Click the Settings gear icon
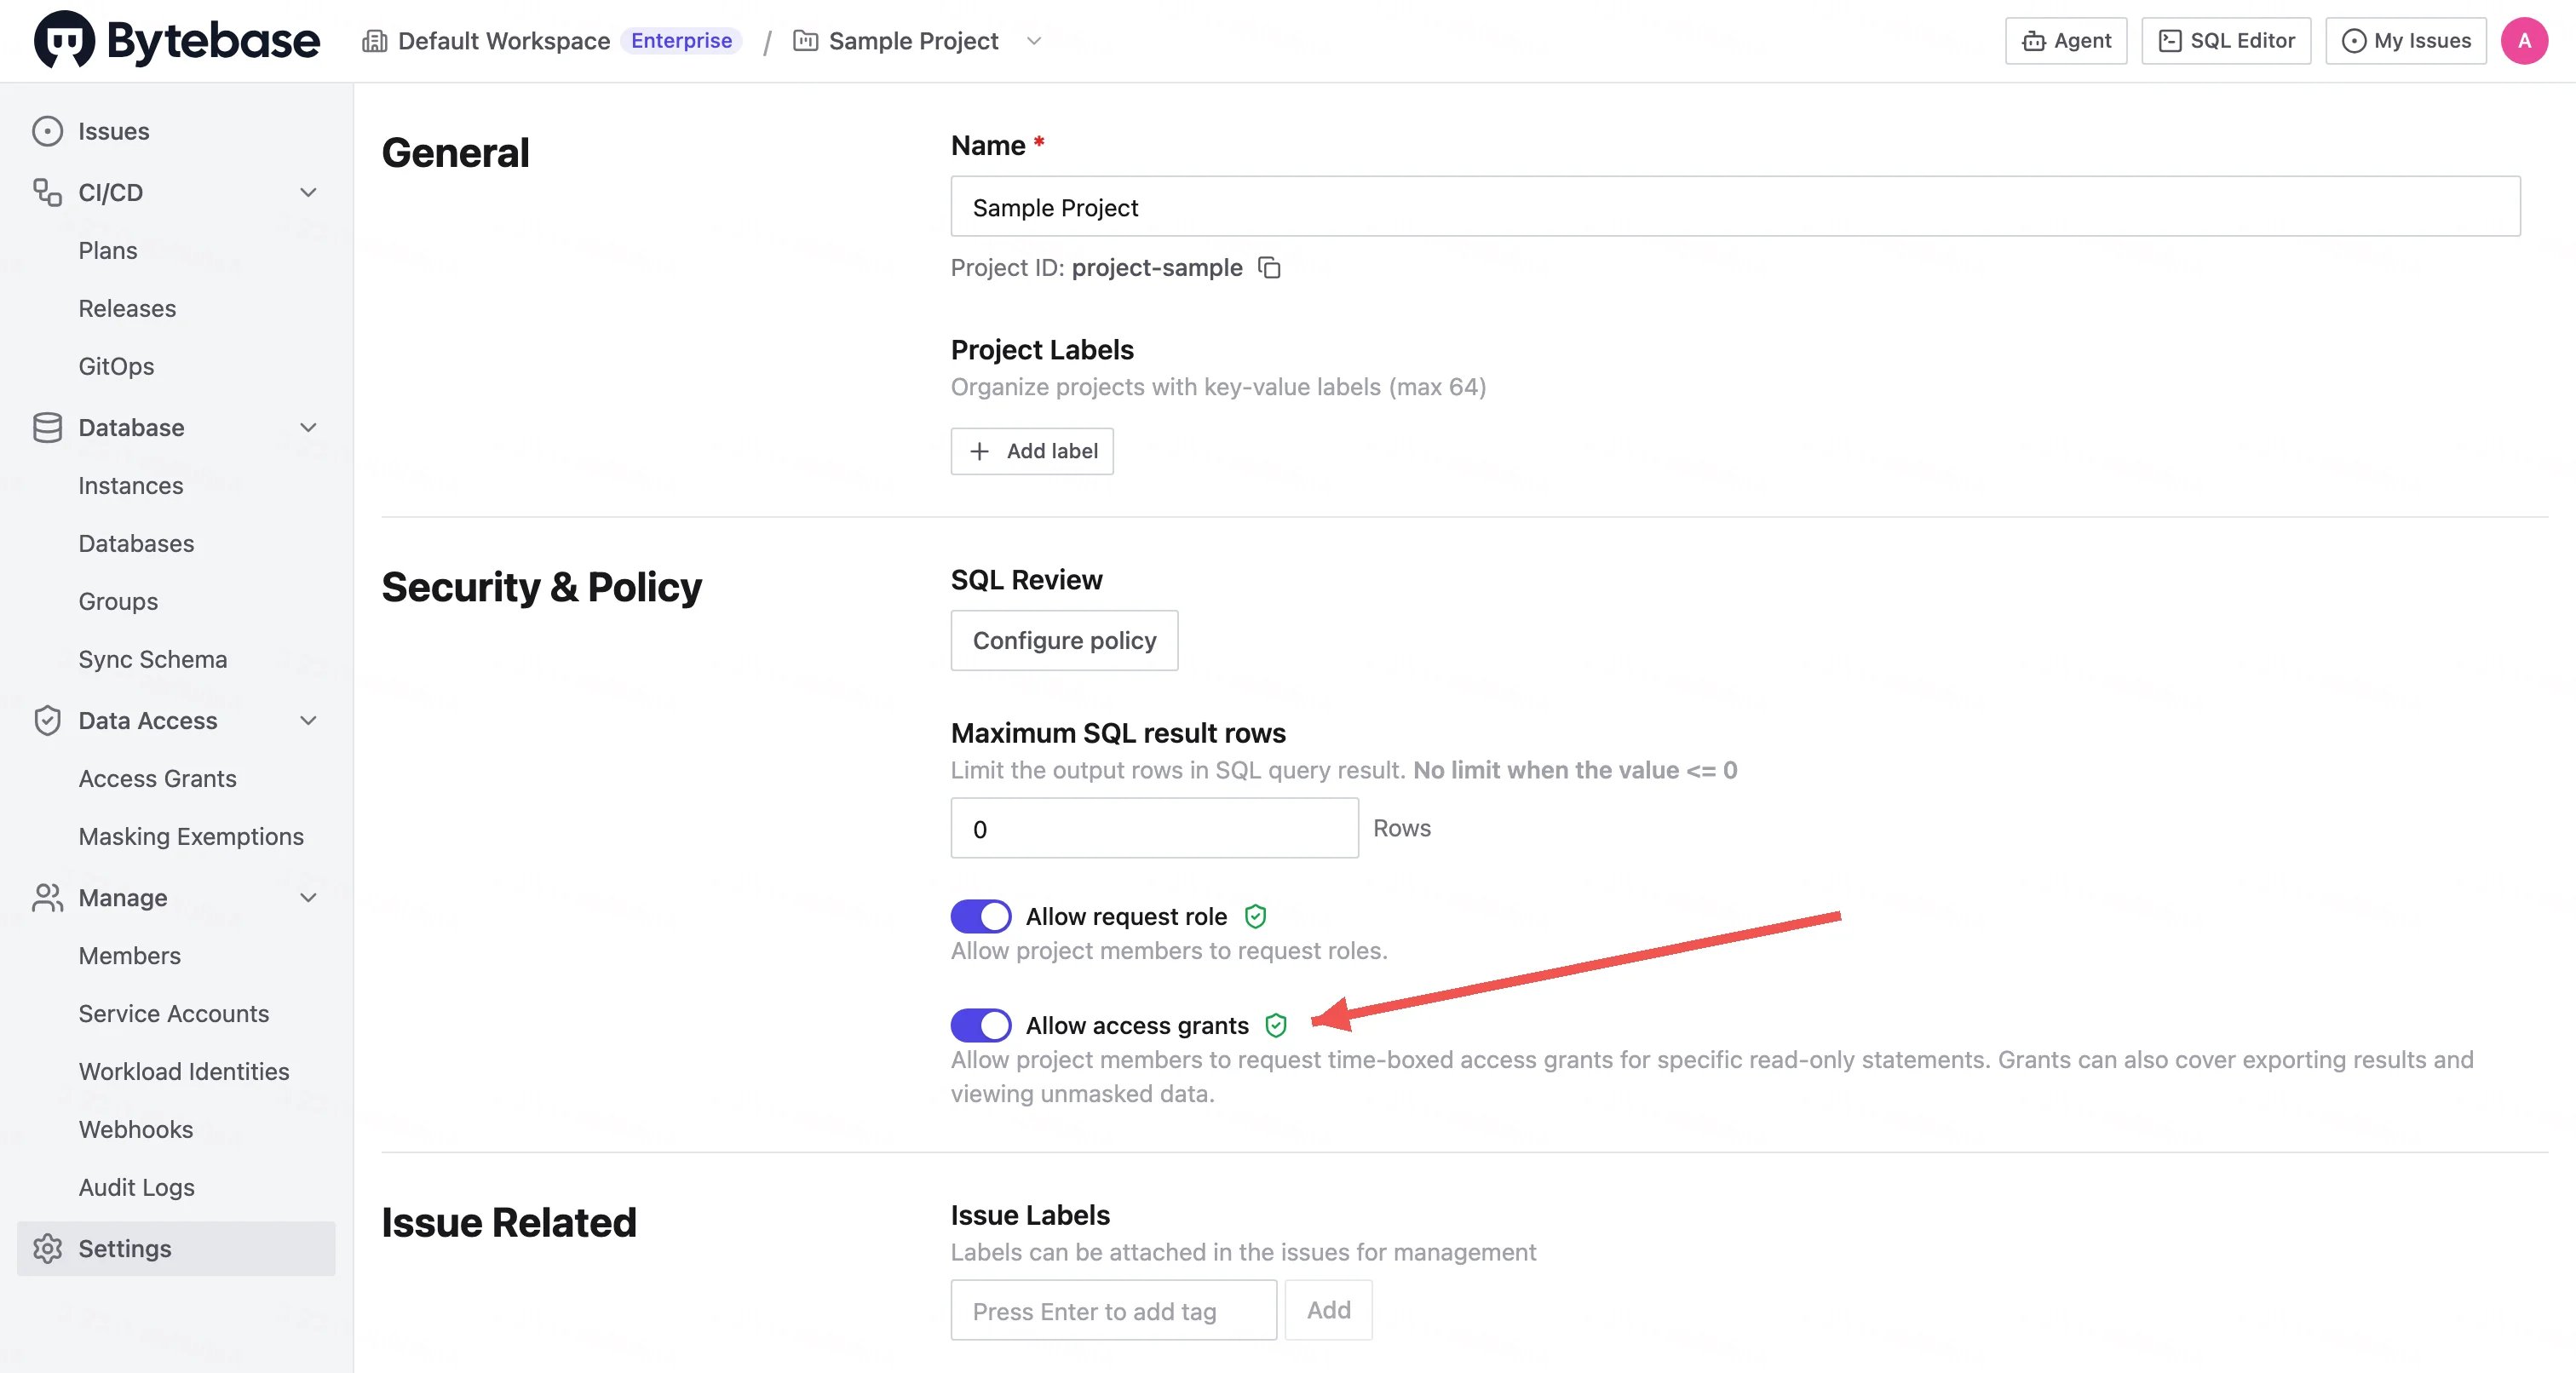Image resolution: width=2576 pixels, height=1373 pixels. (x=47, y=1248)
